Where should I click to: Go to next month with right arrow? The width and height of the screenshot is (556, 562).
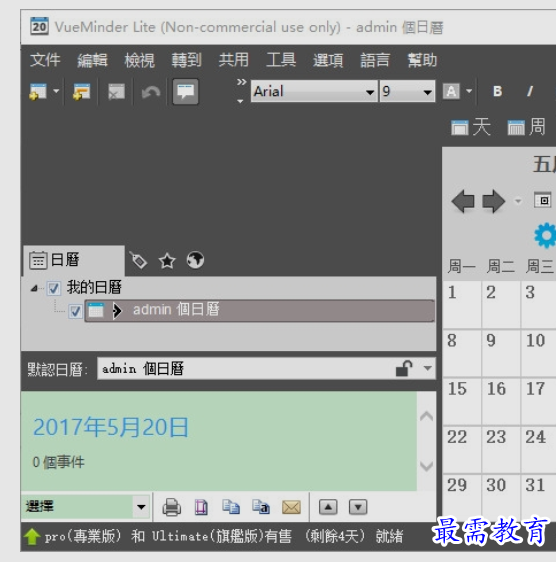494,201
